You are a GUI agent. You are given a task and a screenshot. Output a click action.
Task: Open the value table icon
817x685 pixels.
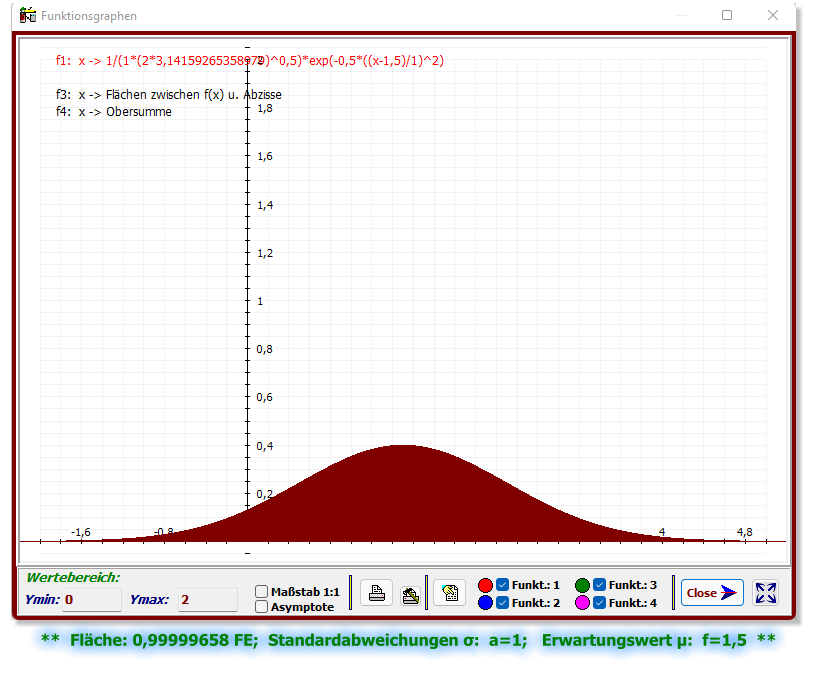(x=448, y=593)
